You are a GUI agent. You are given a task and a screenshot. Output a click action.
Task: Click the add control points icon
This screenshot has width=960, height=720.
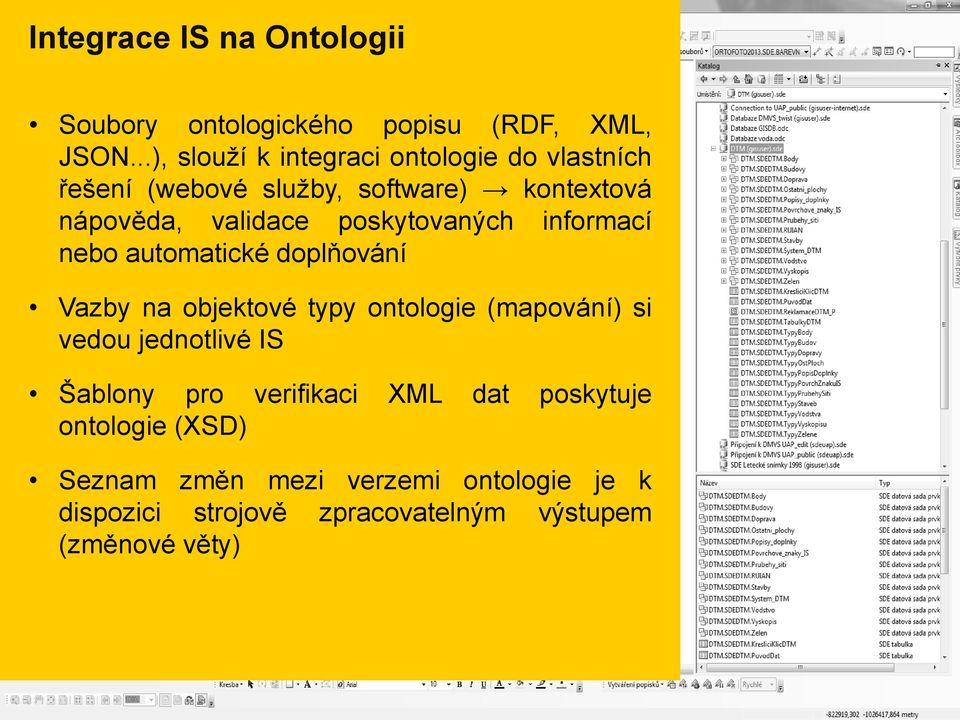pyautogui.click(x=817, y=52)
